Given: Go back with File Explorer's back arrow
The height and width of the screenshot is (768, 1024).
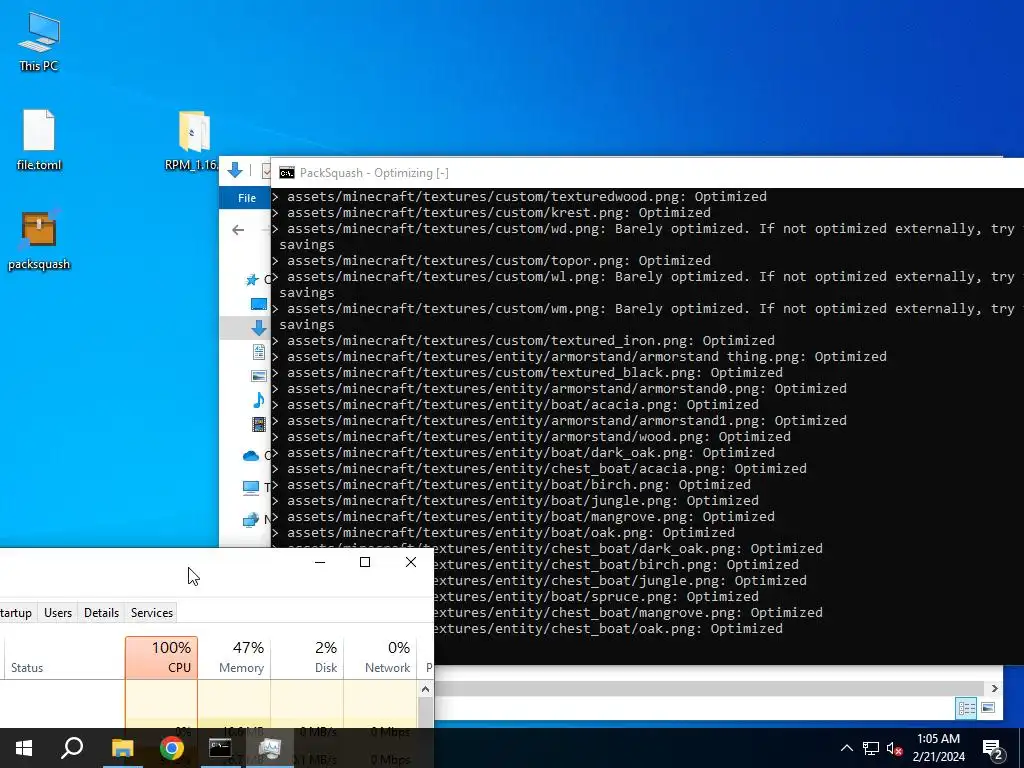Looking at the screenshot, I should (238, 230).
